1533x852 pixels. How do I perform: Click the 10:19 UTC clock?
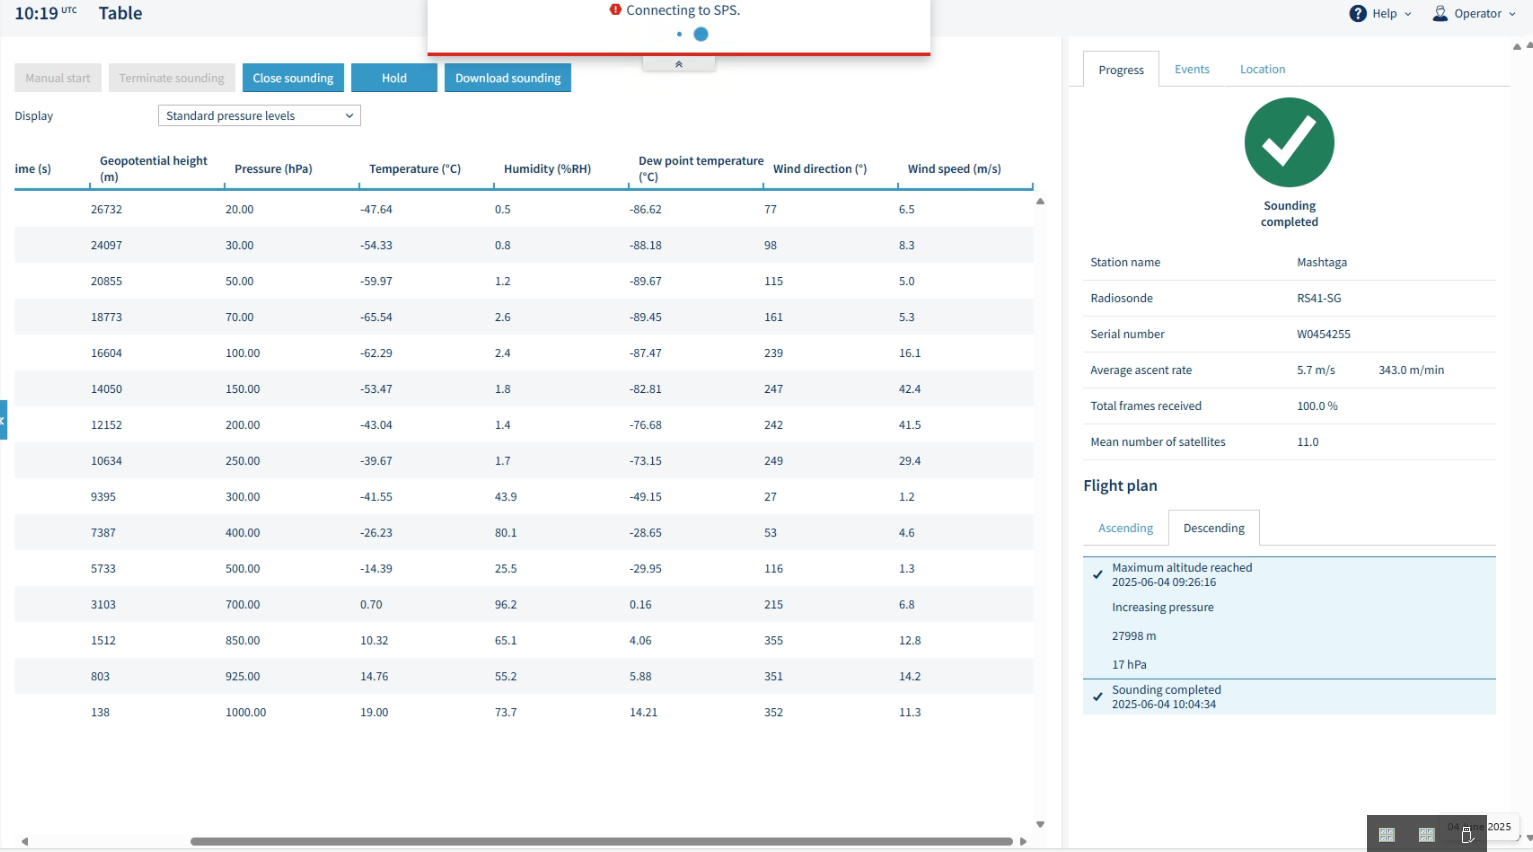pyautogui.click(x=45, y=14)
